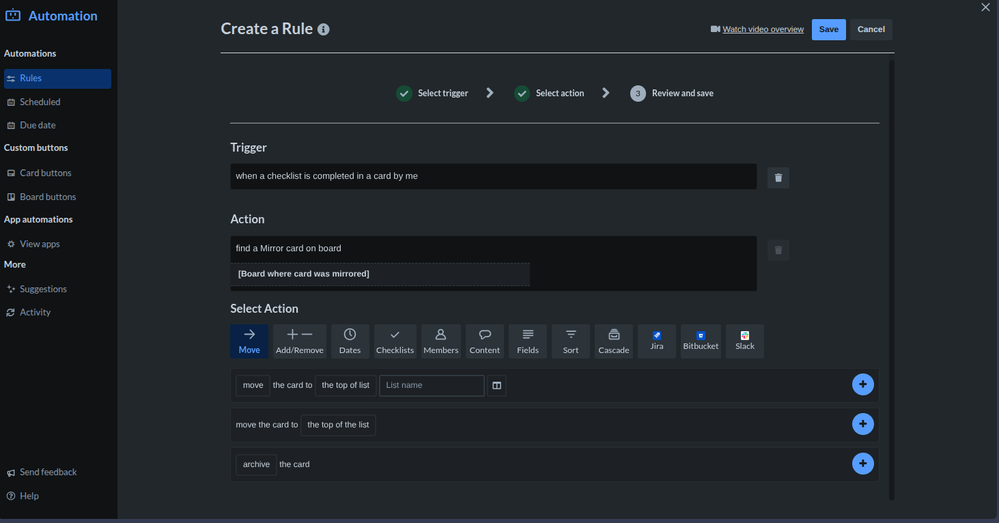Click the rule editor vertical scrollbar
This screenshot has width=999, height=523.
[x=891, y=280]
